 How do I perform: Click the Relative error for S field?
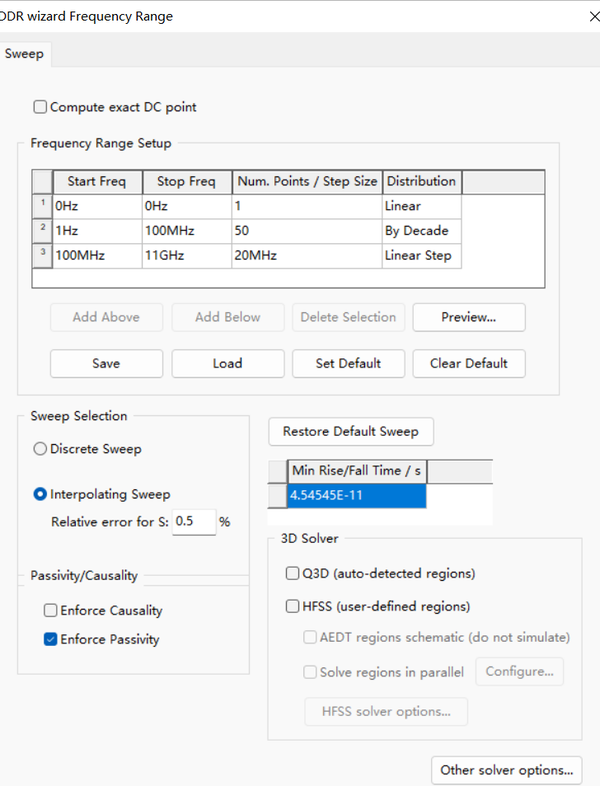pos(194,522)
